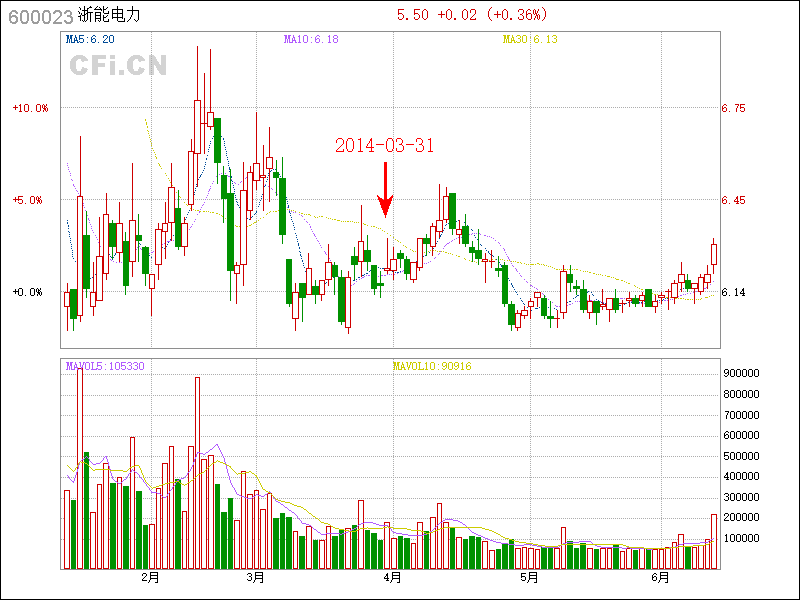The image size is (800, 600).
Task: Select the MA10:6.18 indicator label
Action: (311, 40)
